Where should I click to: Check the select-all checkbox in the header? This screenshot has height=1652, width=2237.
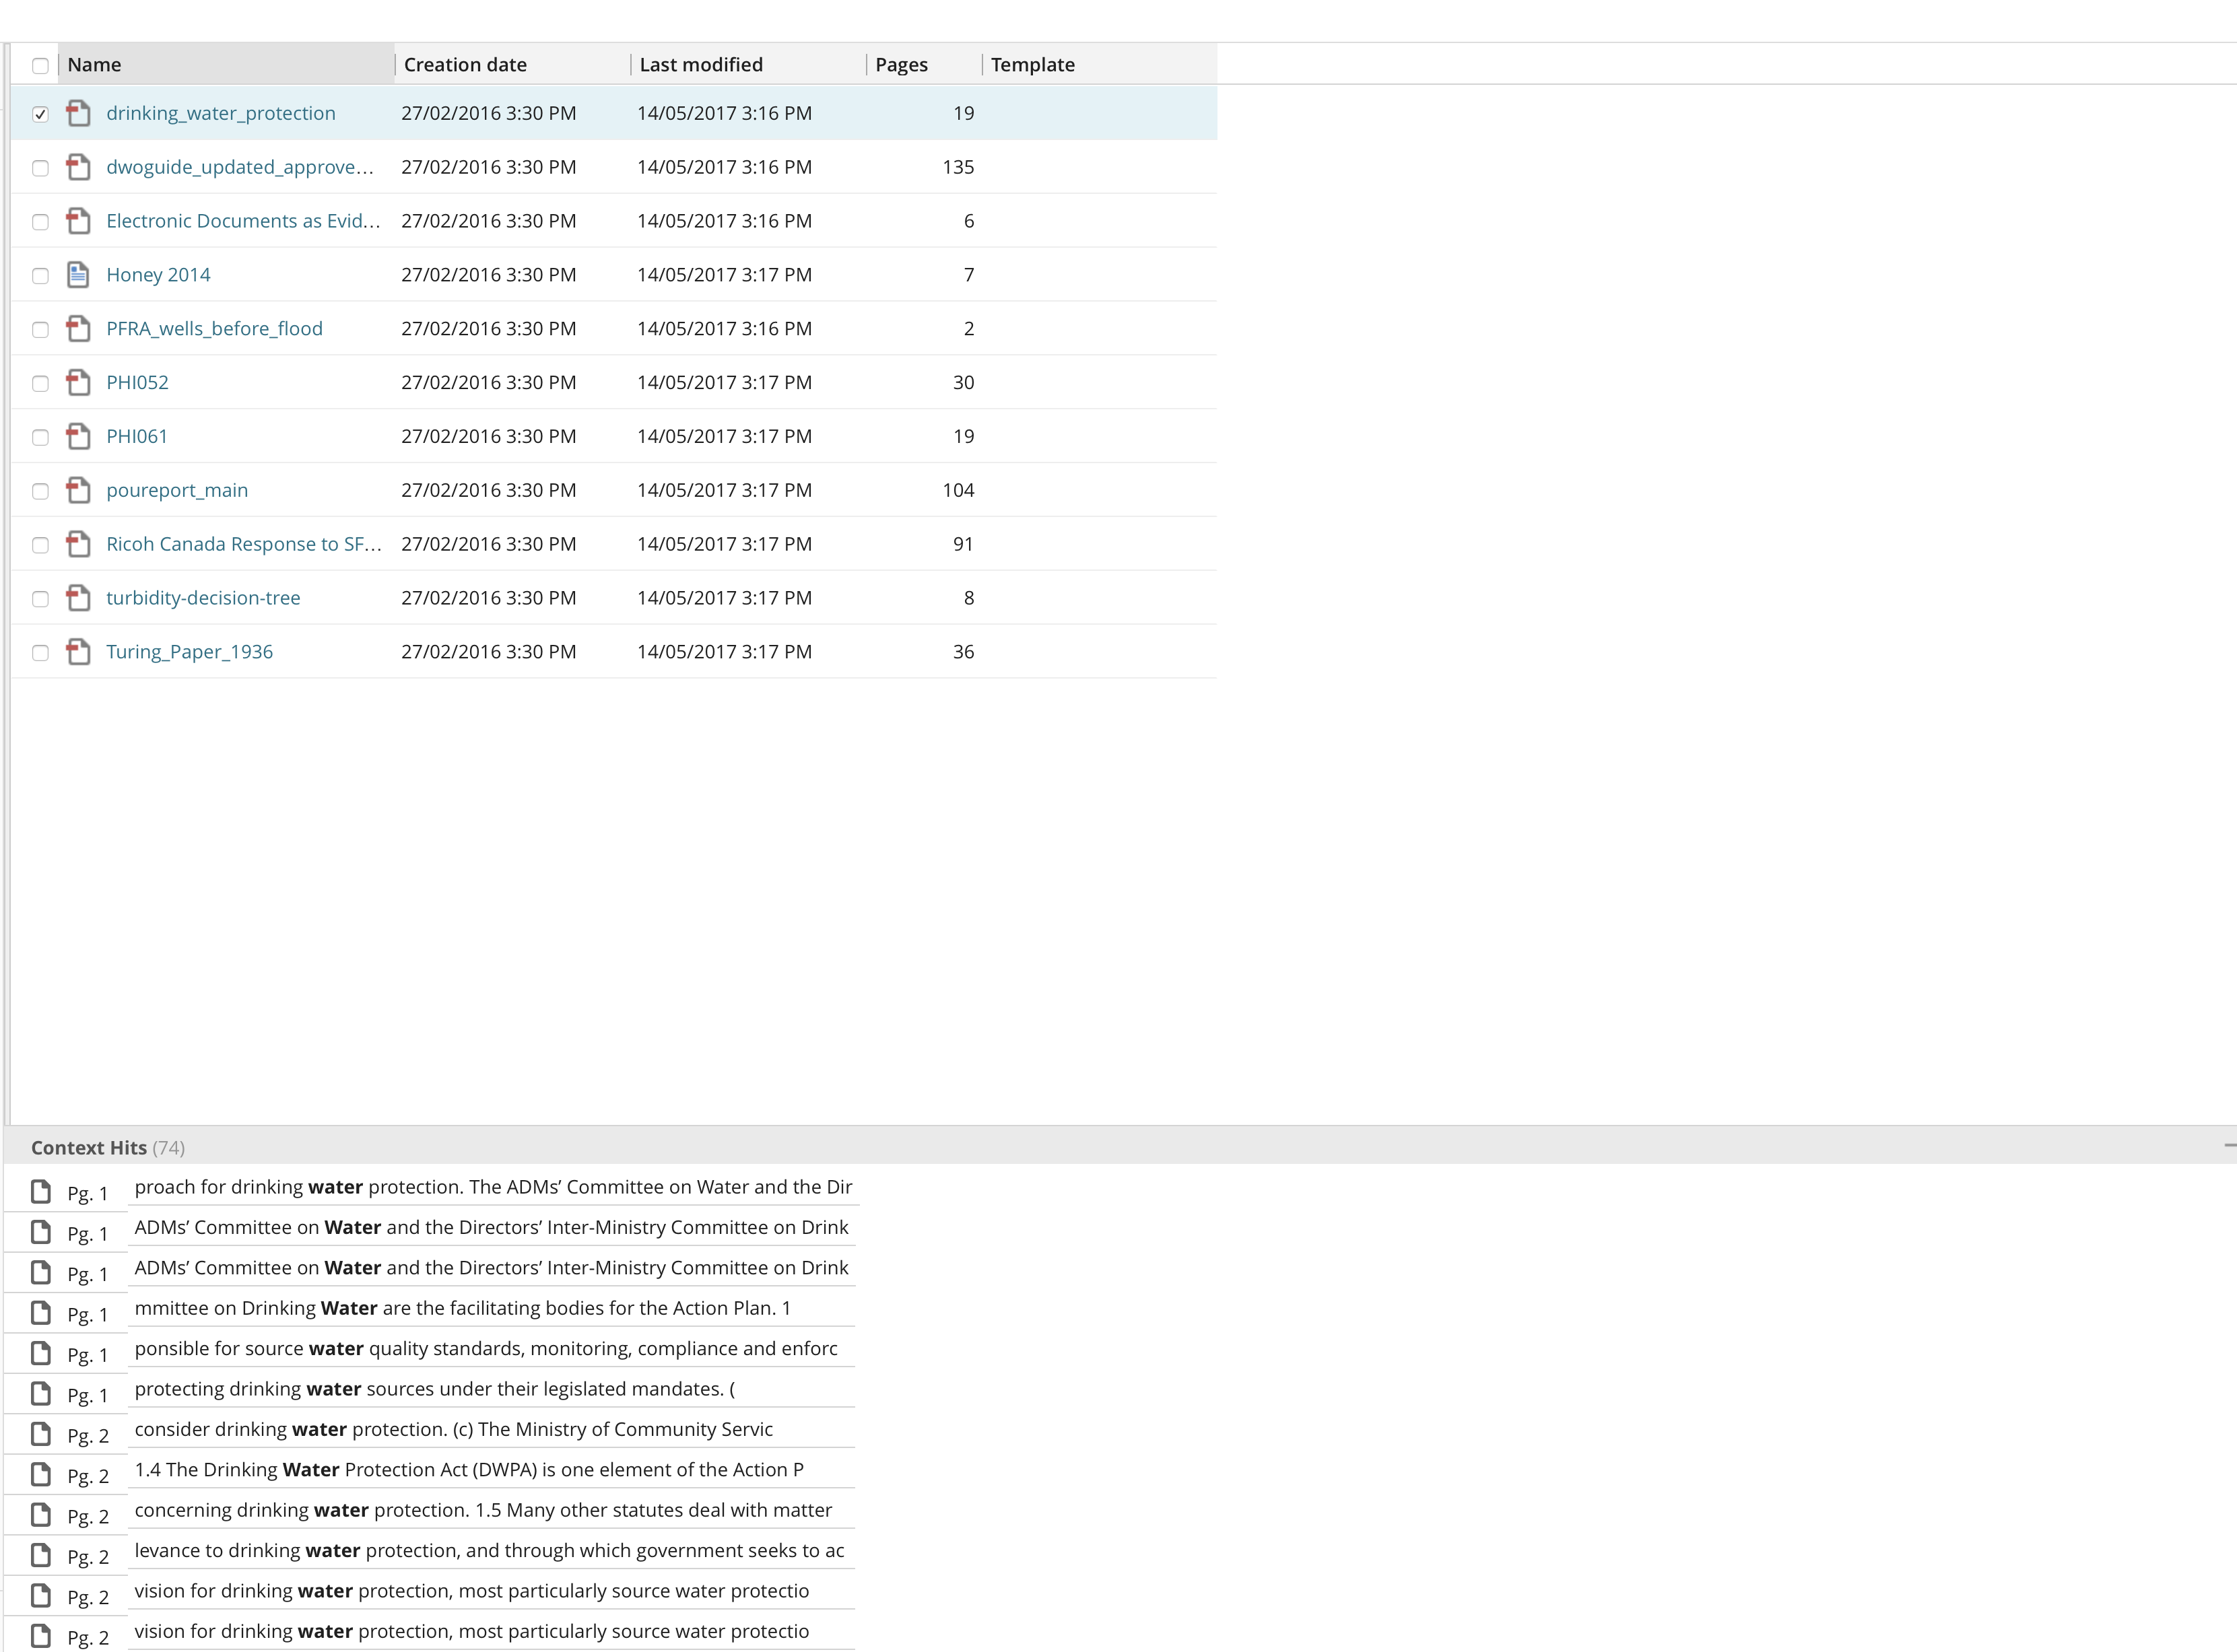[x=40, y=66]
